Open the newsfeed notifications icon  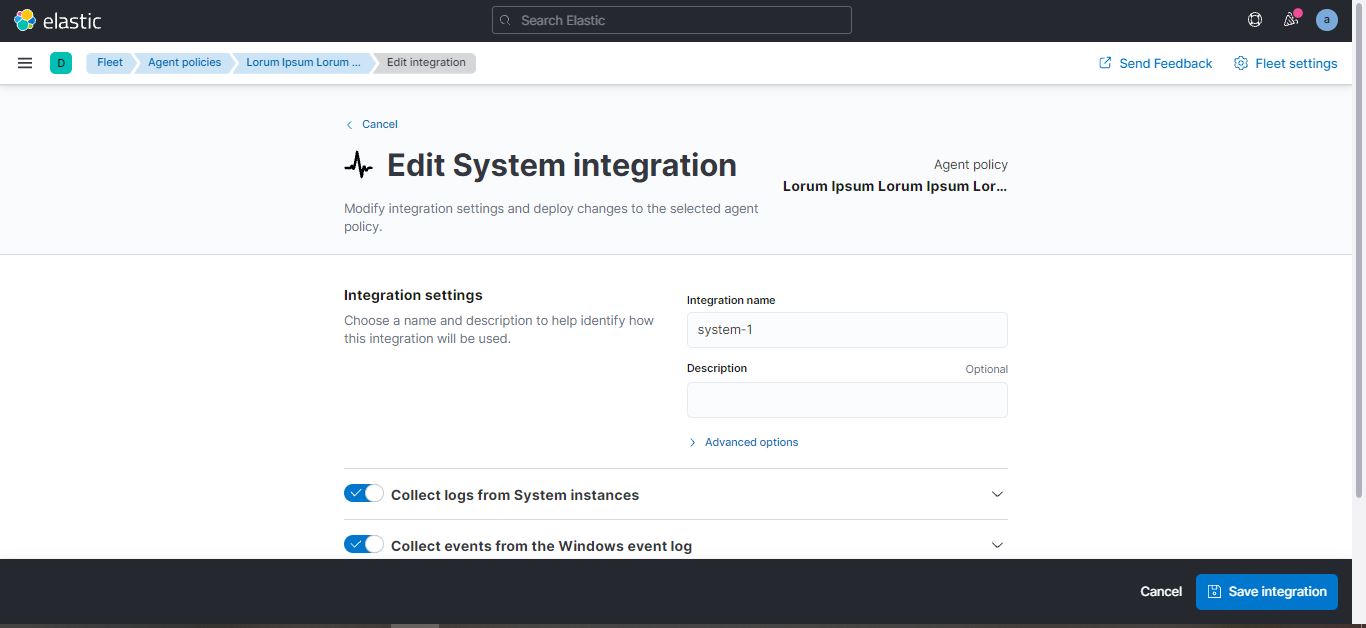pyautogui.click(x=1291, y=20)
